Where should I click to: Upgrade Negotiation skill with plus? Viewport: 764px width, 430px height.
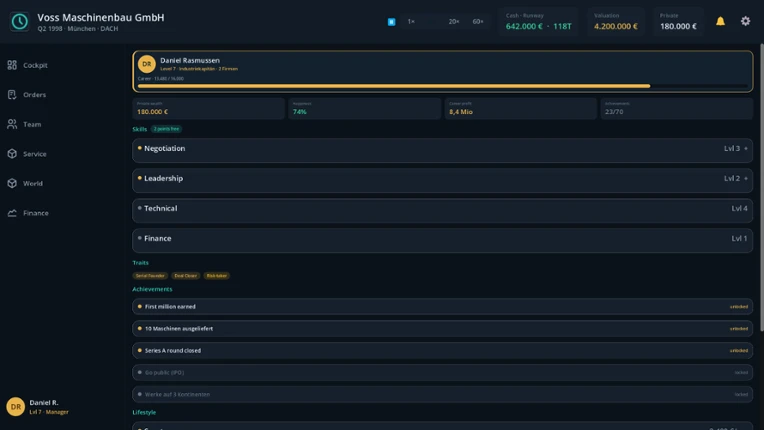pyautogui.click(x=745, y=149)
